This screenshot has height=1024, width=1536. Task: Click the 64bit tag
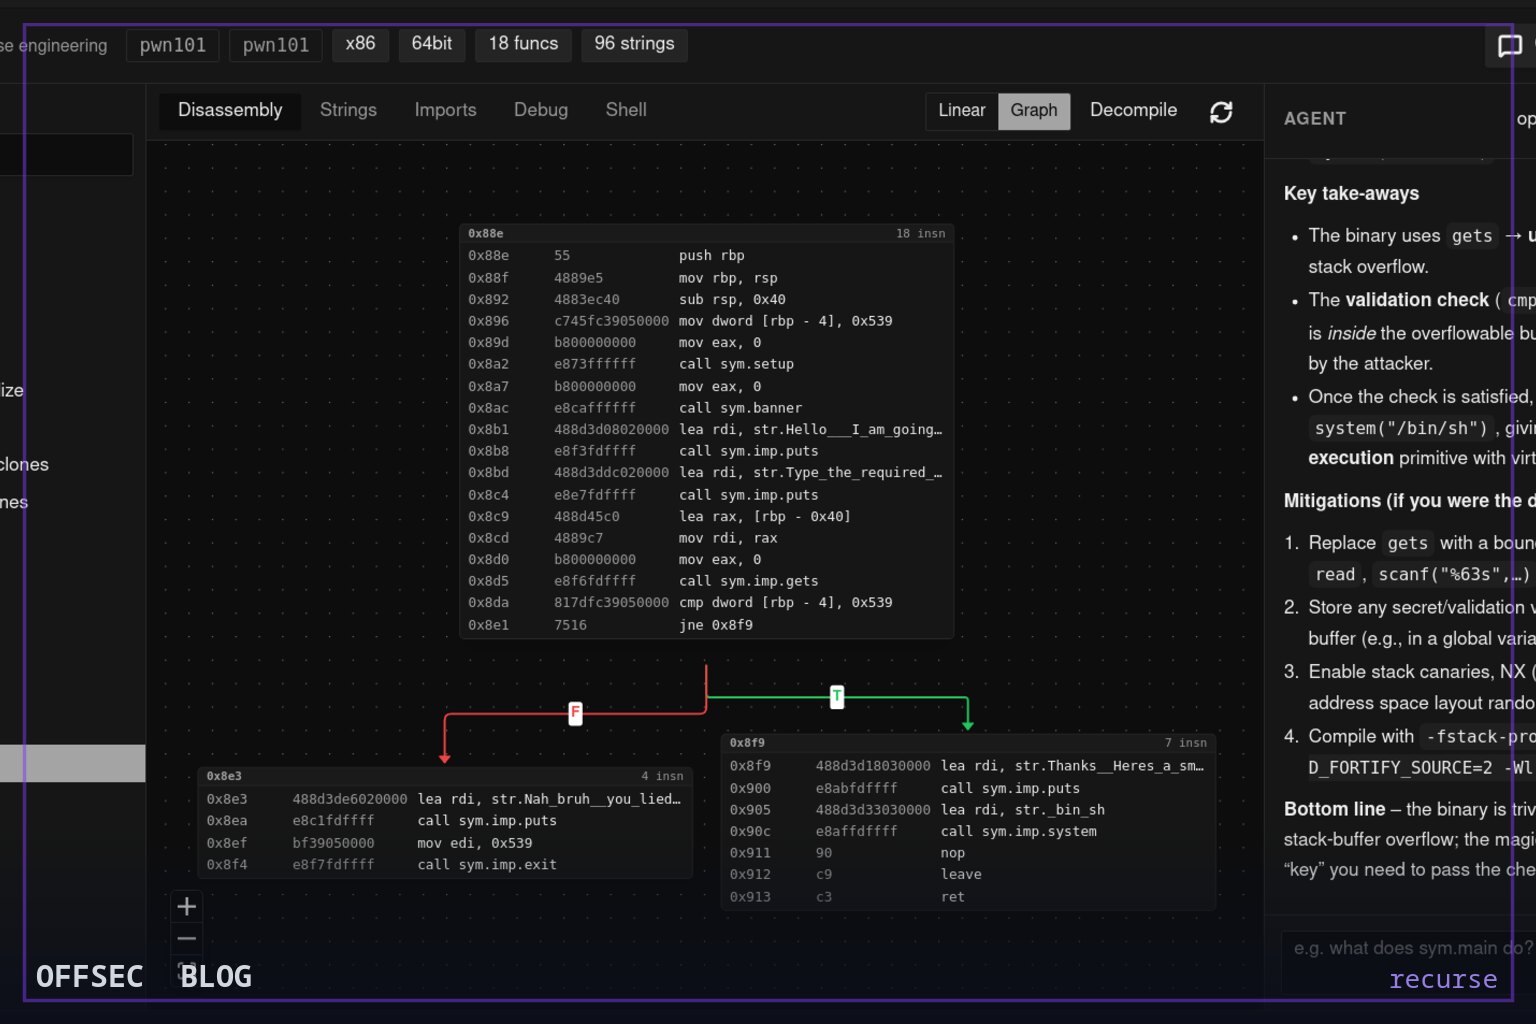(x=432, y=44)
